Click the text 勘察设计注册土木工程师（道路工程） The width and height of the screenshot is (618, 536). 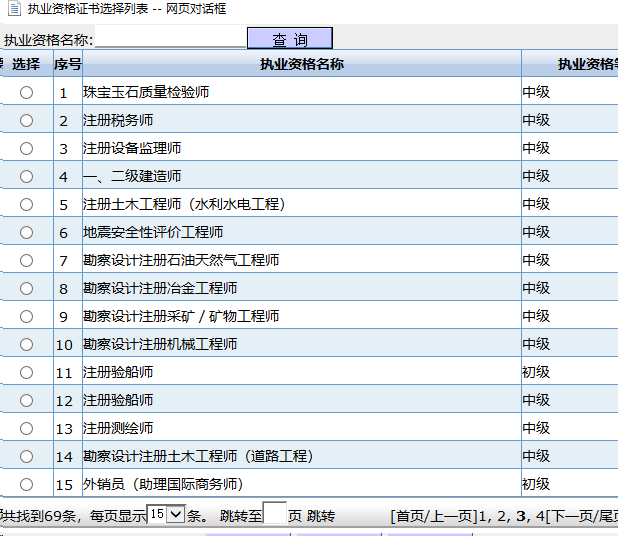tap(198, 456)
